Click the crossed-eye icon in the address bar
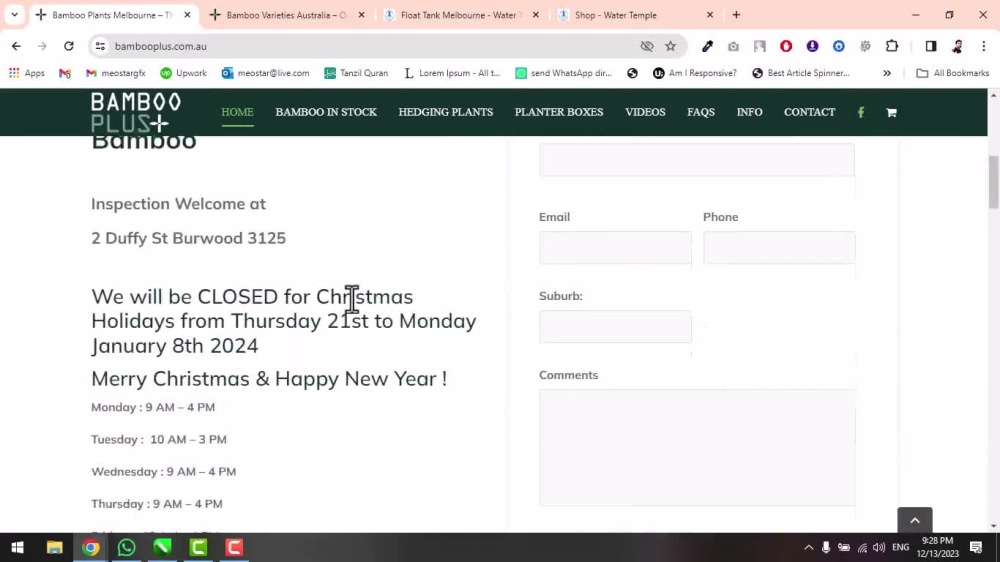Screen dimensions: 1000x562 pyautogui.click(x=647, y=46)
